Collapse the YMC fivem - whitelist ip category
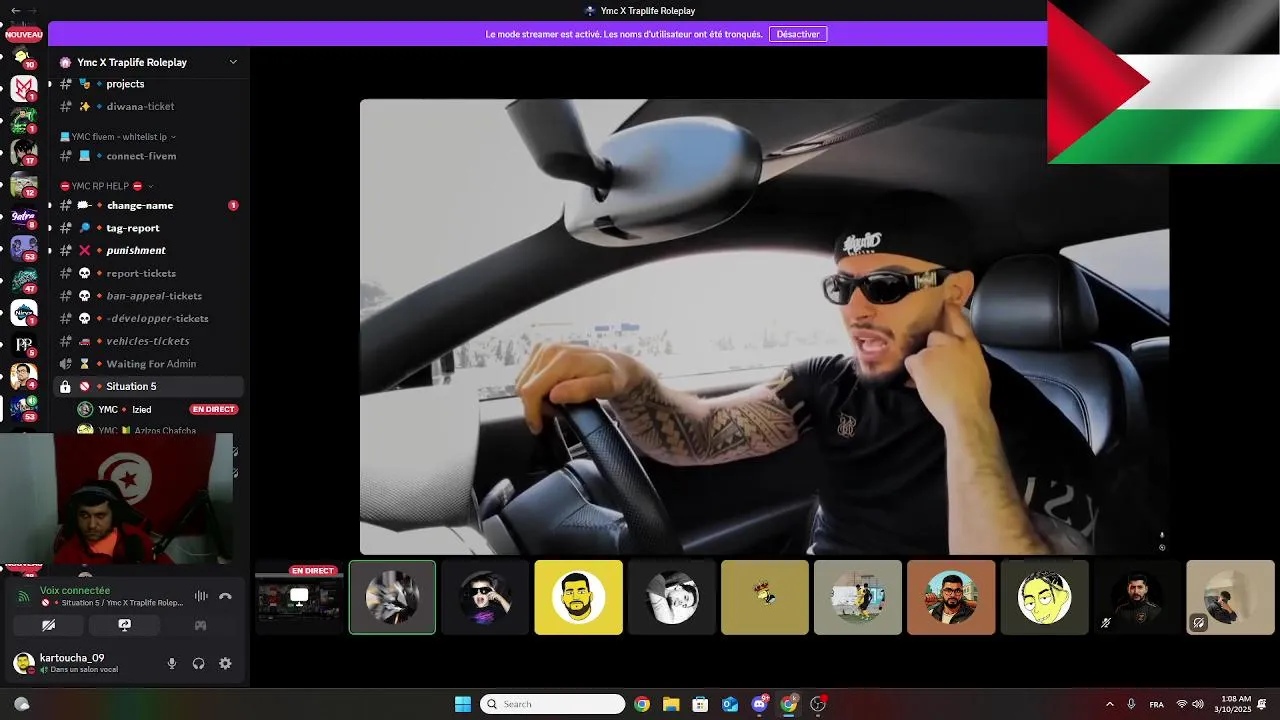The height and width of the screenshot is (720, 1280). click(x=118, y=136)
